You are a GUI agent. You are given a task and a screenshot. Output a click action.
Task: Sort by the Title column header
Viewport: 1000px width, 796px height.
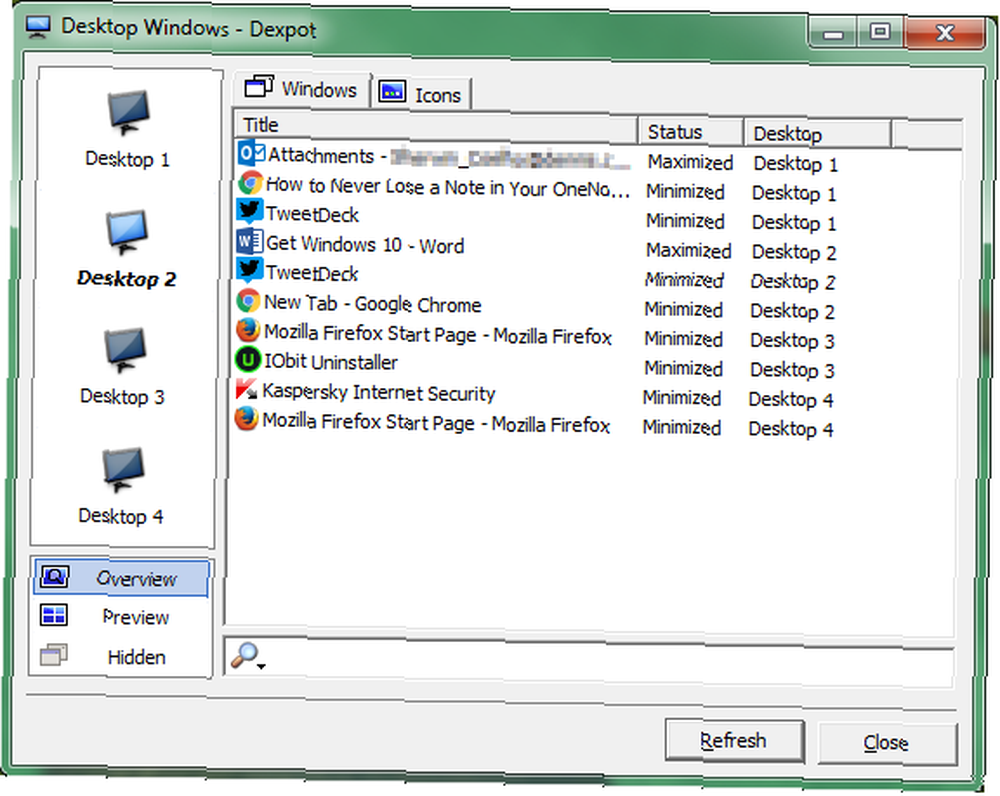coord(437,126)
